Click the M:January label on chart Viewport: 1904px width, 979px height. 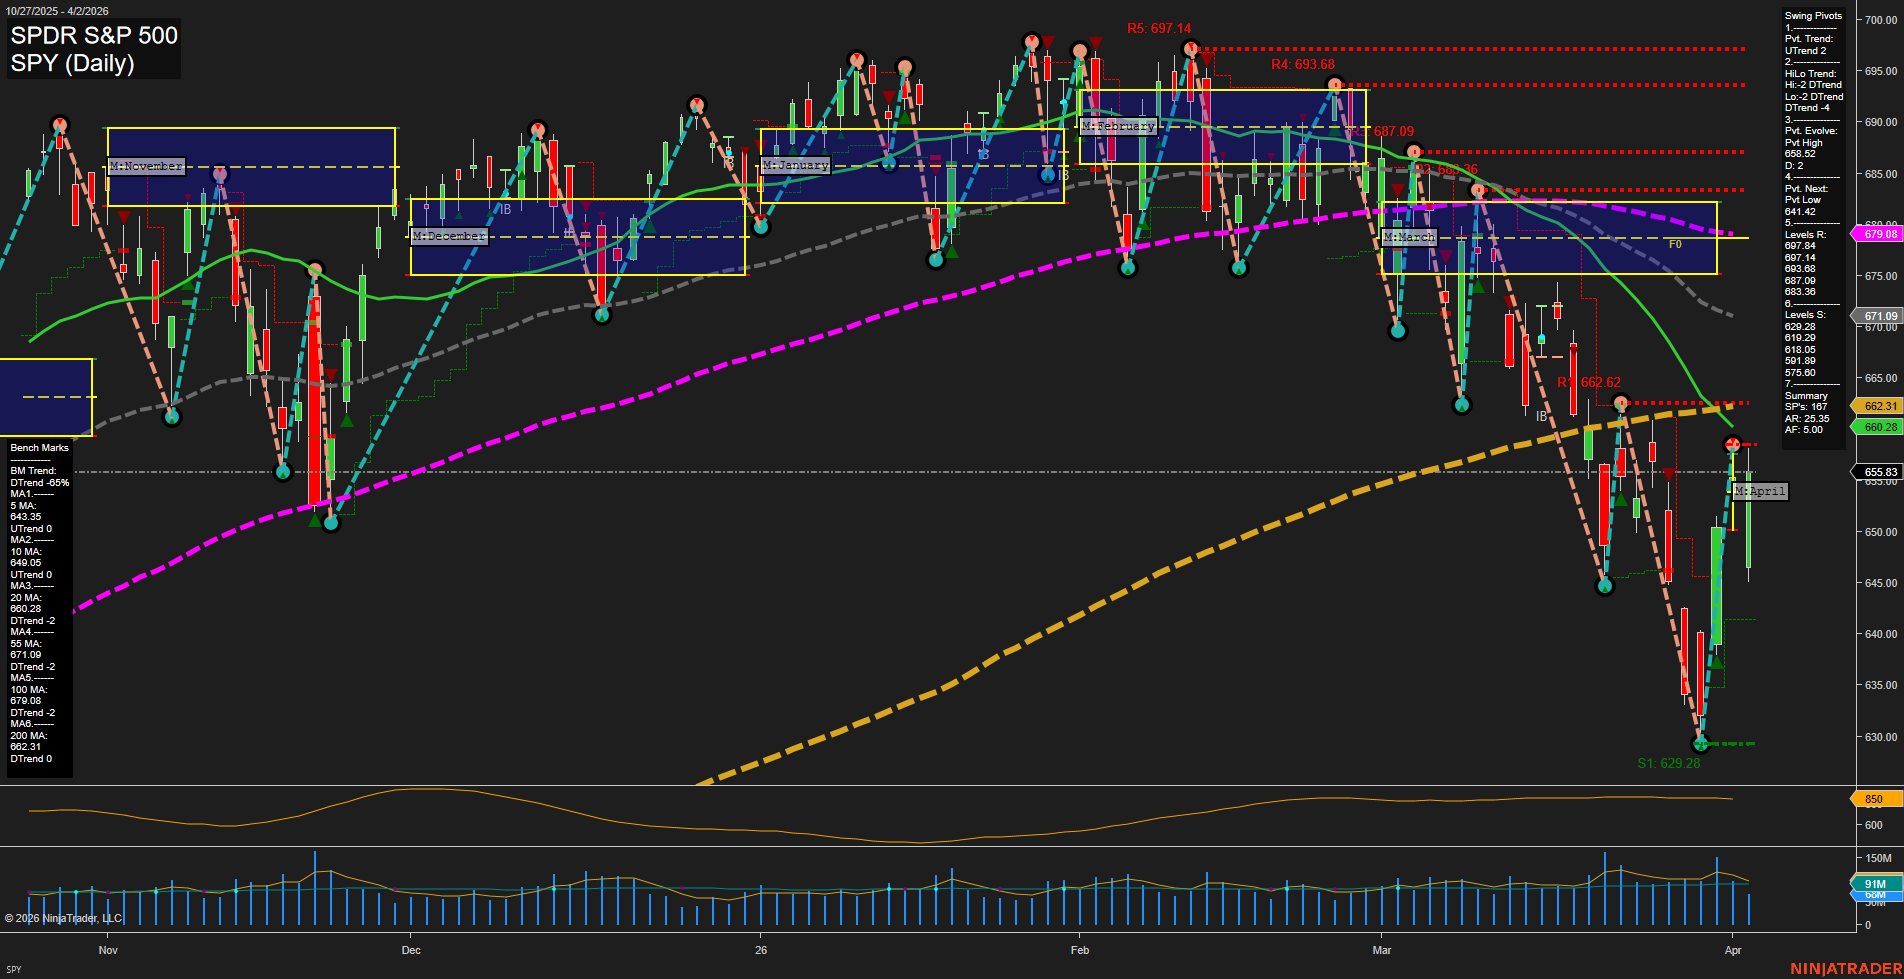[795, 165]
